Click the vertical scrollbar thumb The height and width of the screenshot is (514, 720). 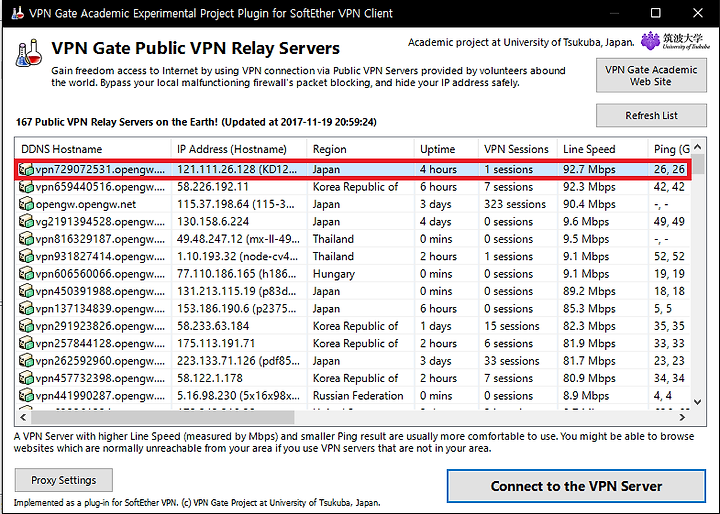point(698,164)
